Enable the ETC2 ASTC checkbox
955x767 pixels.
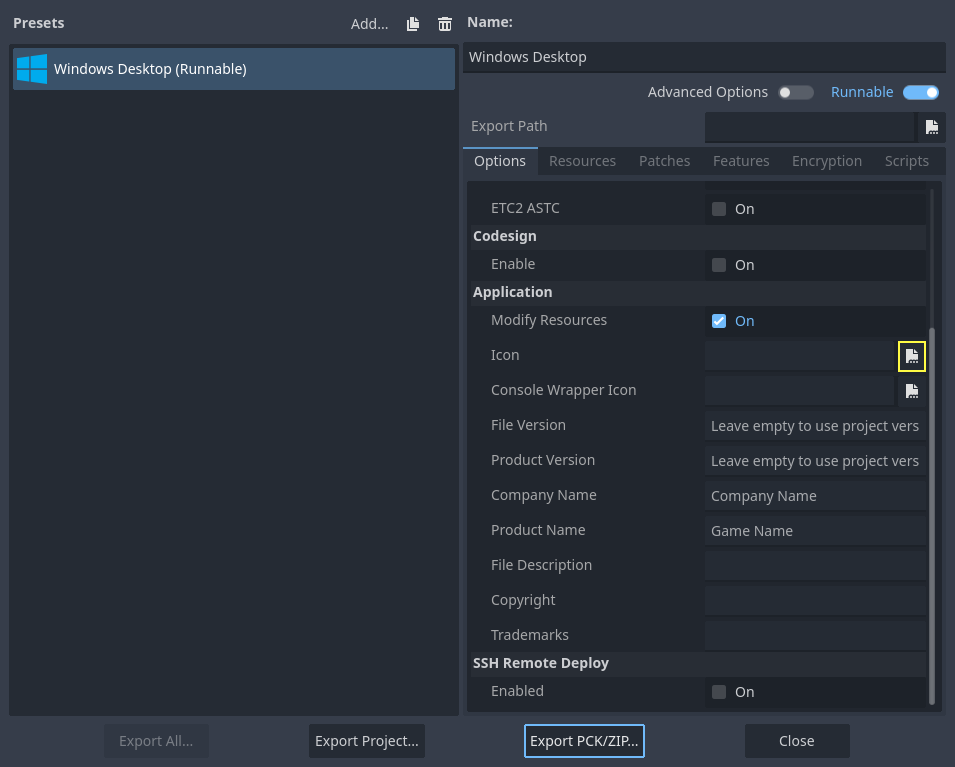pyautogui.click(x=718, y=208)
